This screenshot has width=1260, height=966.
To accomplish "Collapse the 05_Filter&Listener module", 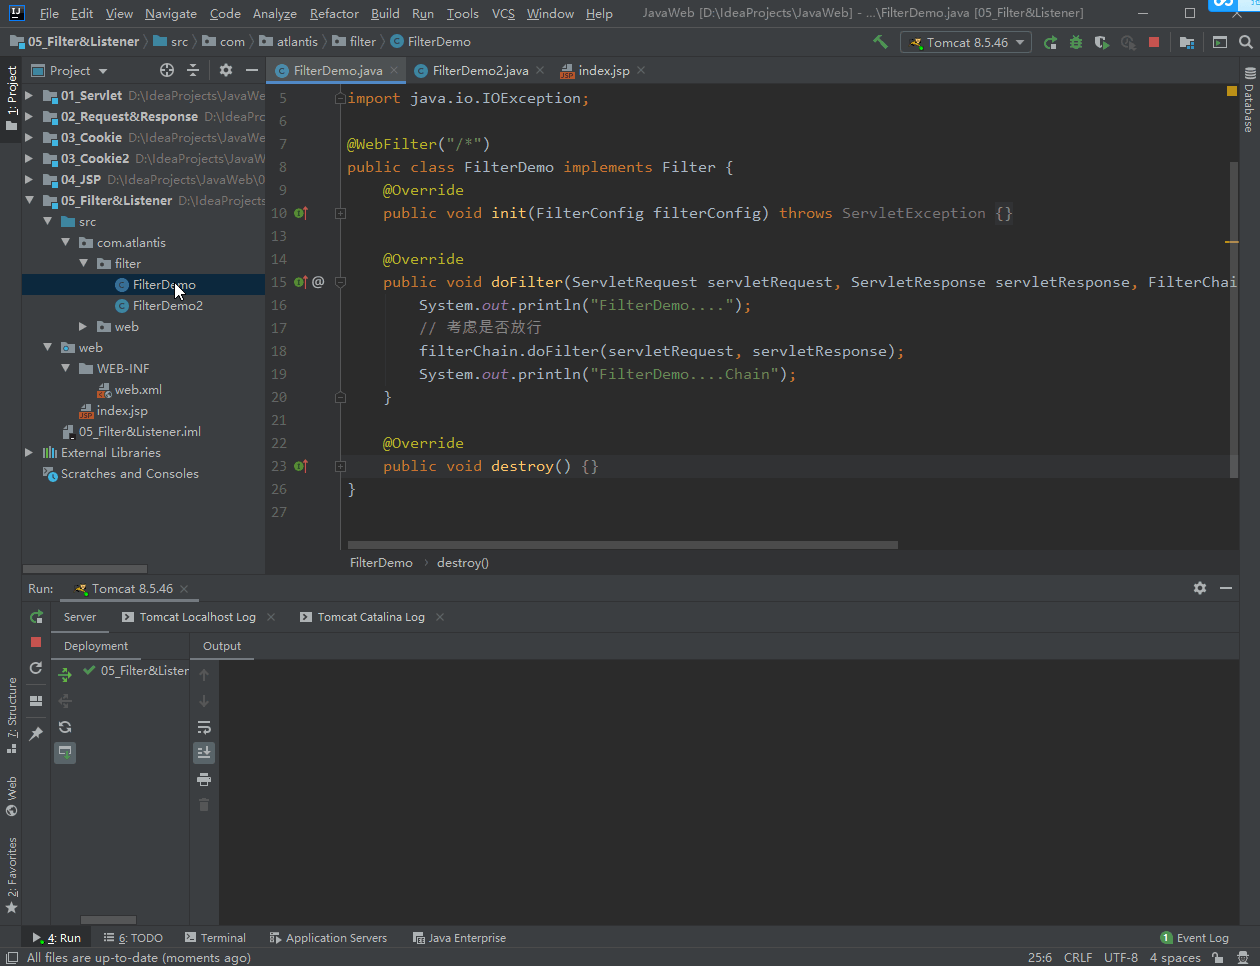I will point(29,201).
